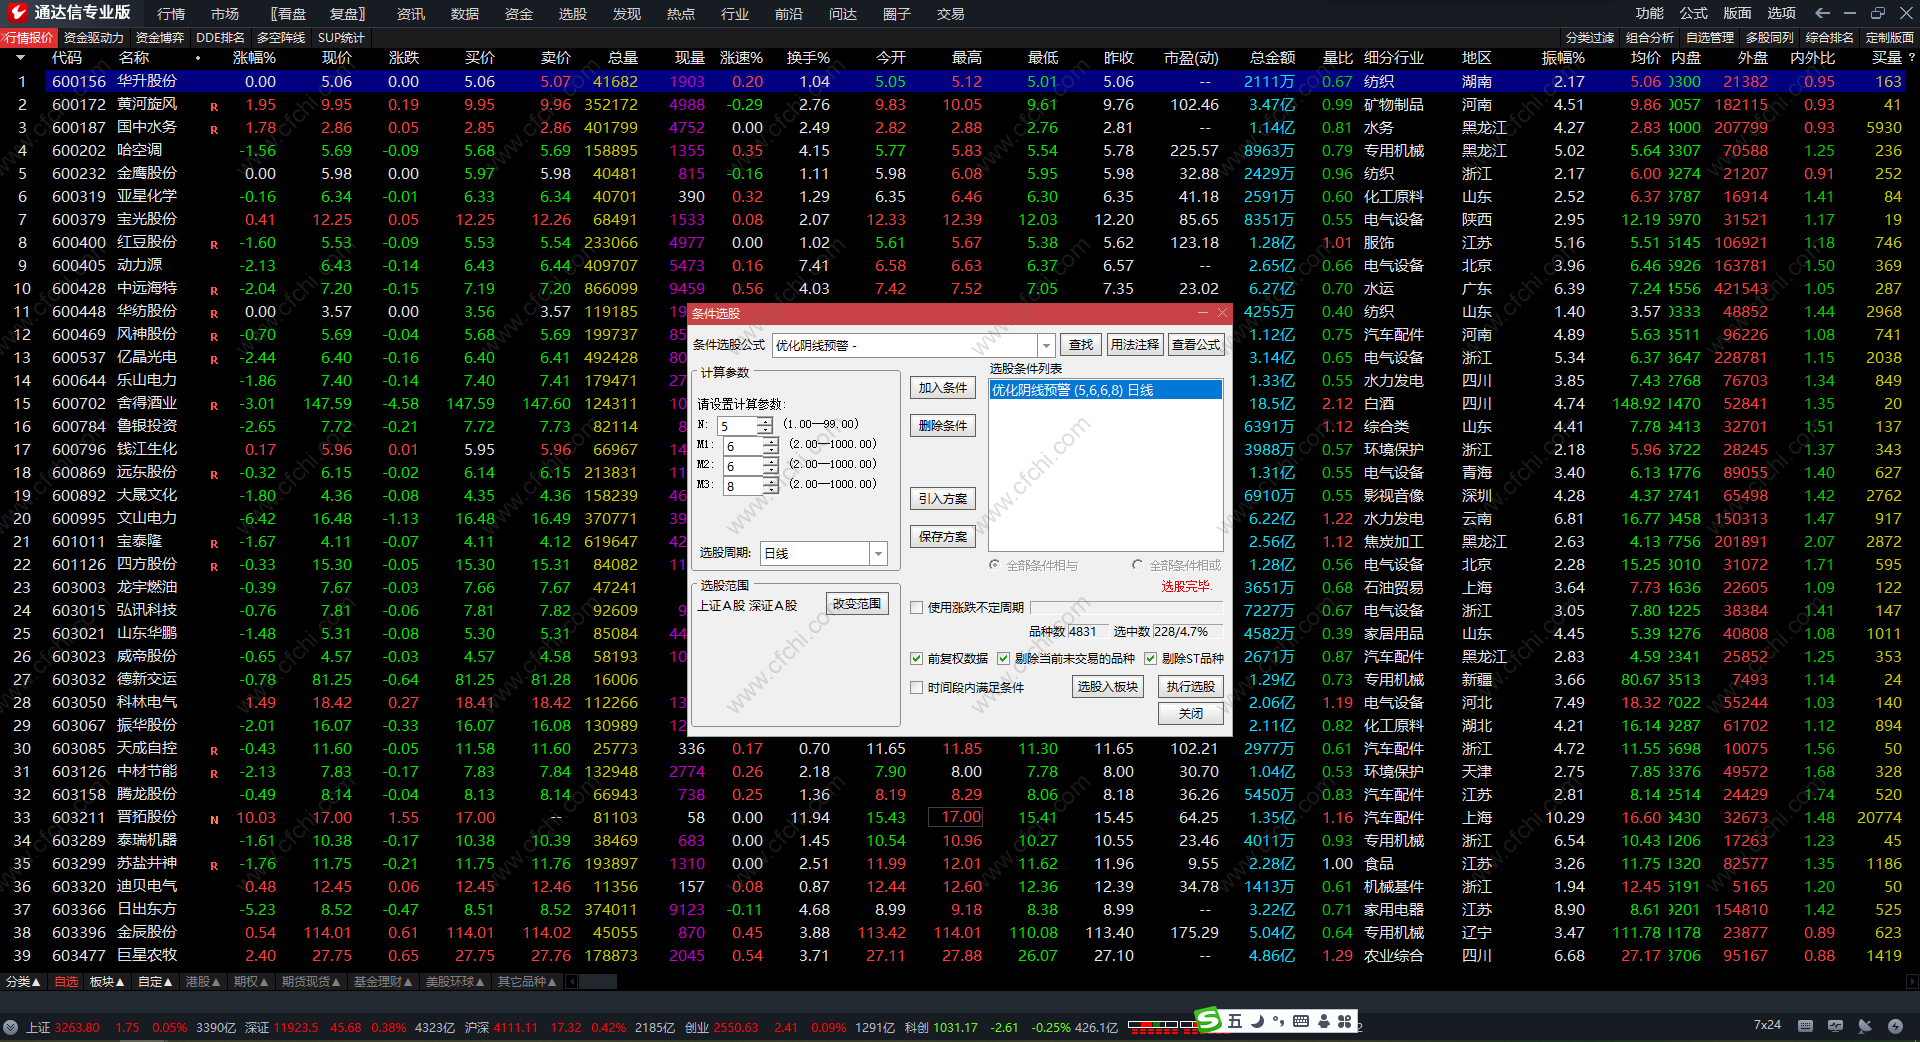Click the 执行选股 button

point(1190,686)
